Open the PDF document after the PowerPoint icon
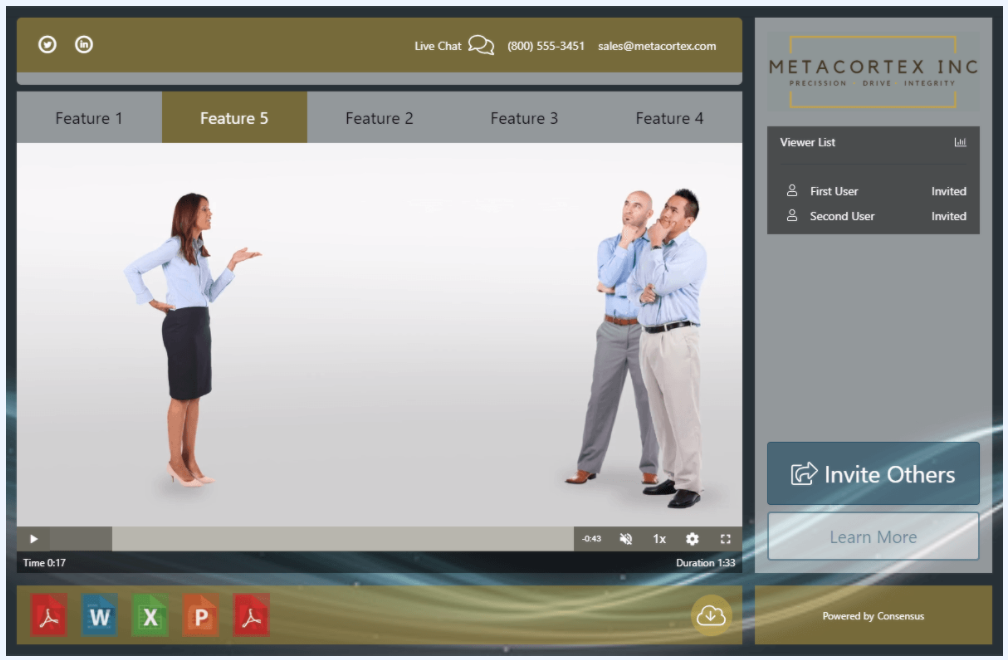 (251, 616)
